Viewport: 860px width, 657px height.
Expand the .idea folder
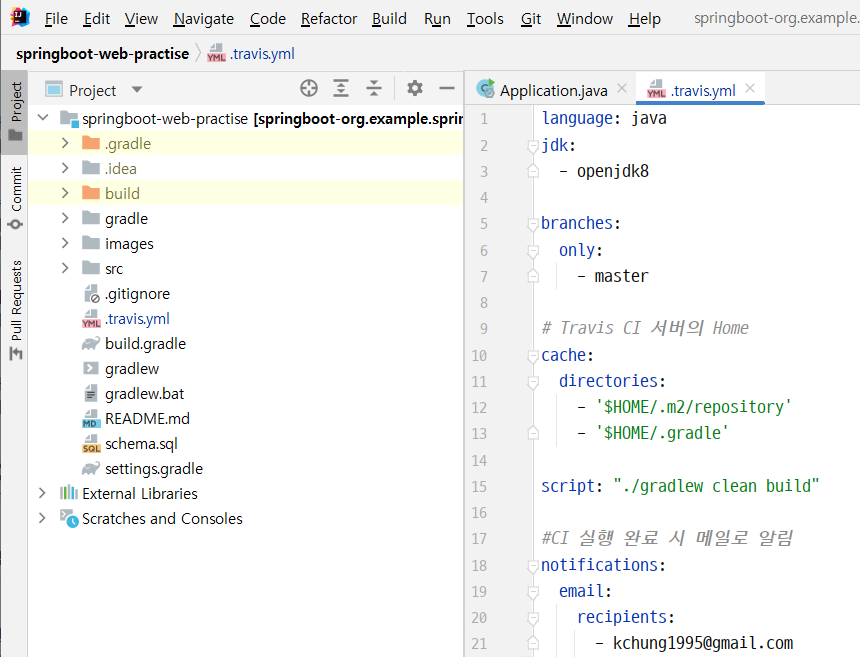65,168
